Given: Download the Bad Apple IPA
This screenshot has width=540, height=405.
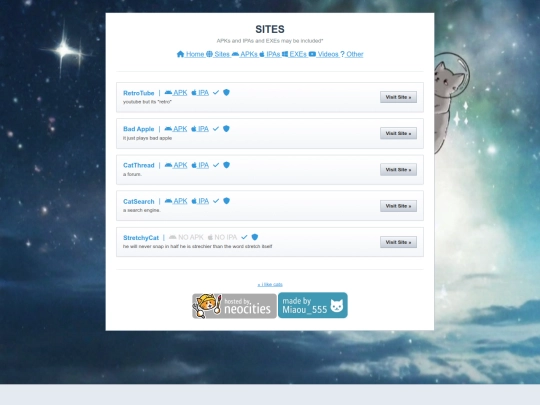Looking at the screenshot, I should pos(200,129).
